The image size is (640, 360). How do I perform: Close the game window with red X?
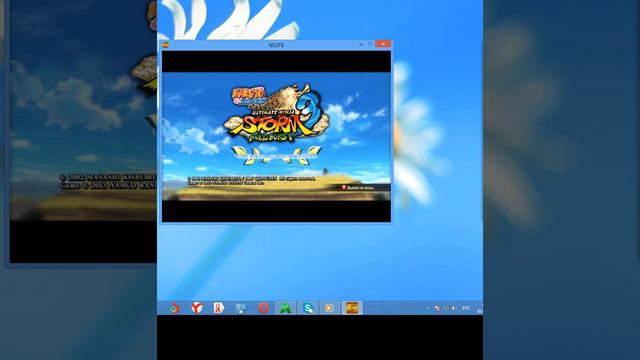[x=383, y=44]
